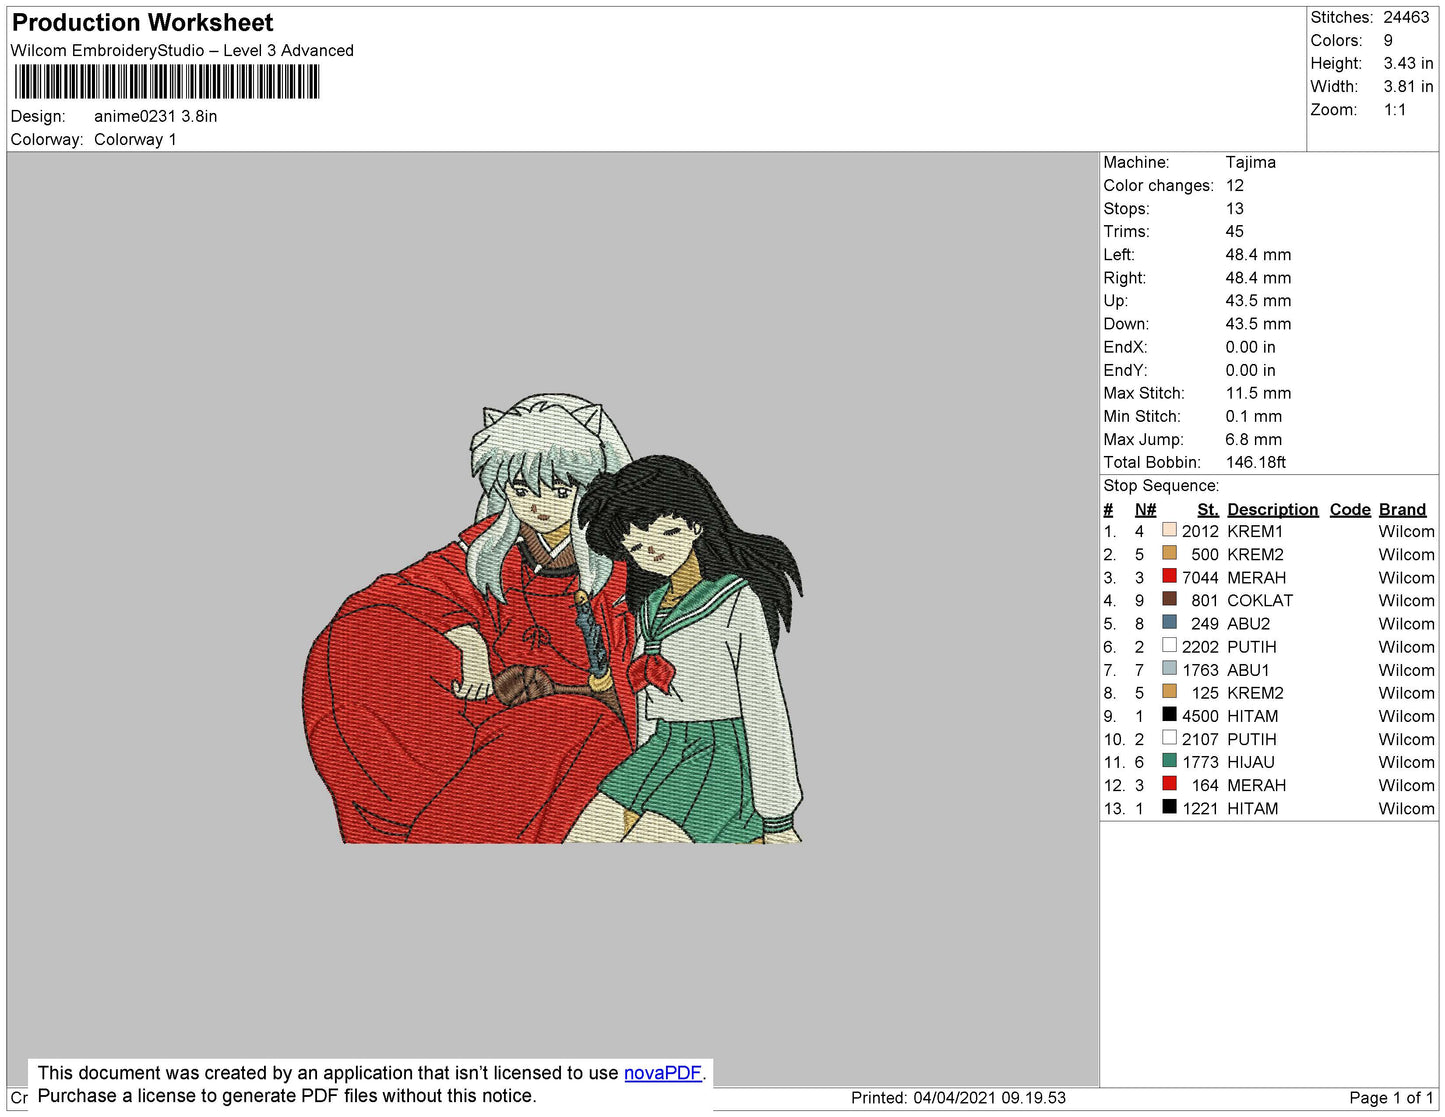Viewport: 1445px width, 1117px height.
Task: Click the Max Jump value '6.8 mm'
Action: click(1253, 439)
